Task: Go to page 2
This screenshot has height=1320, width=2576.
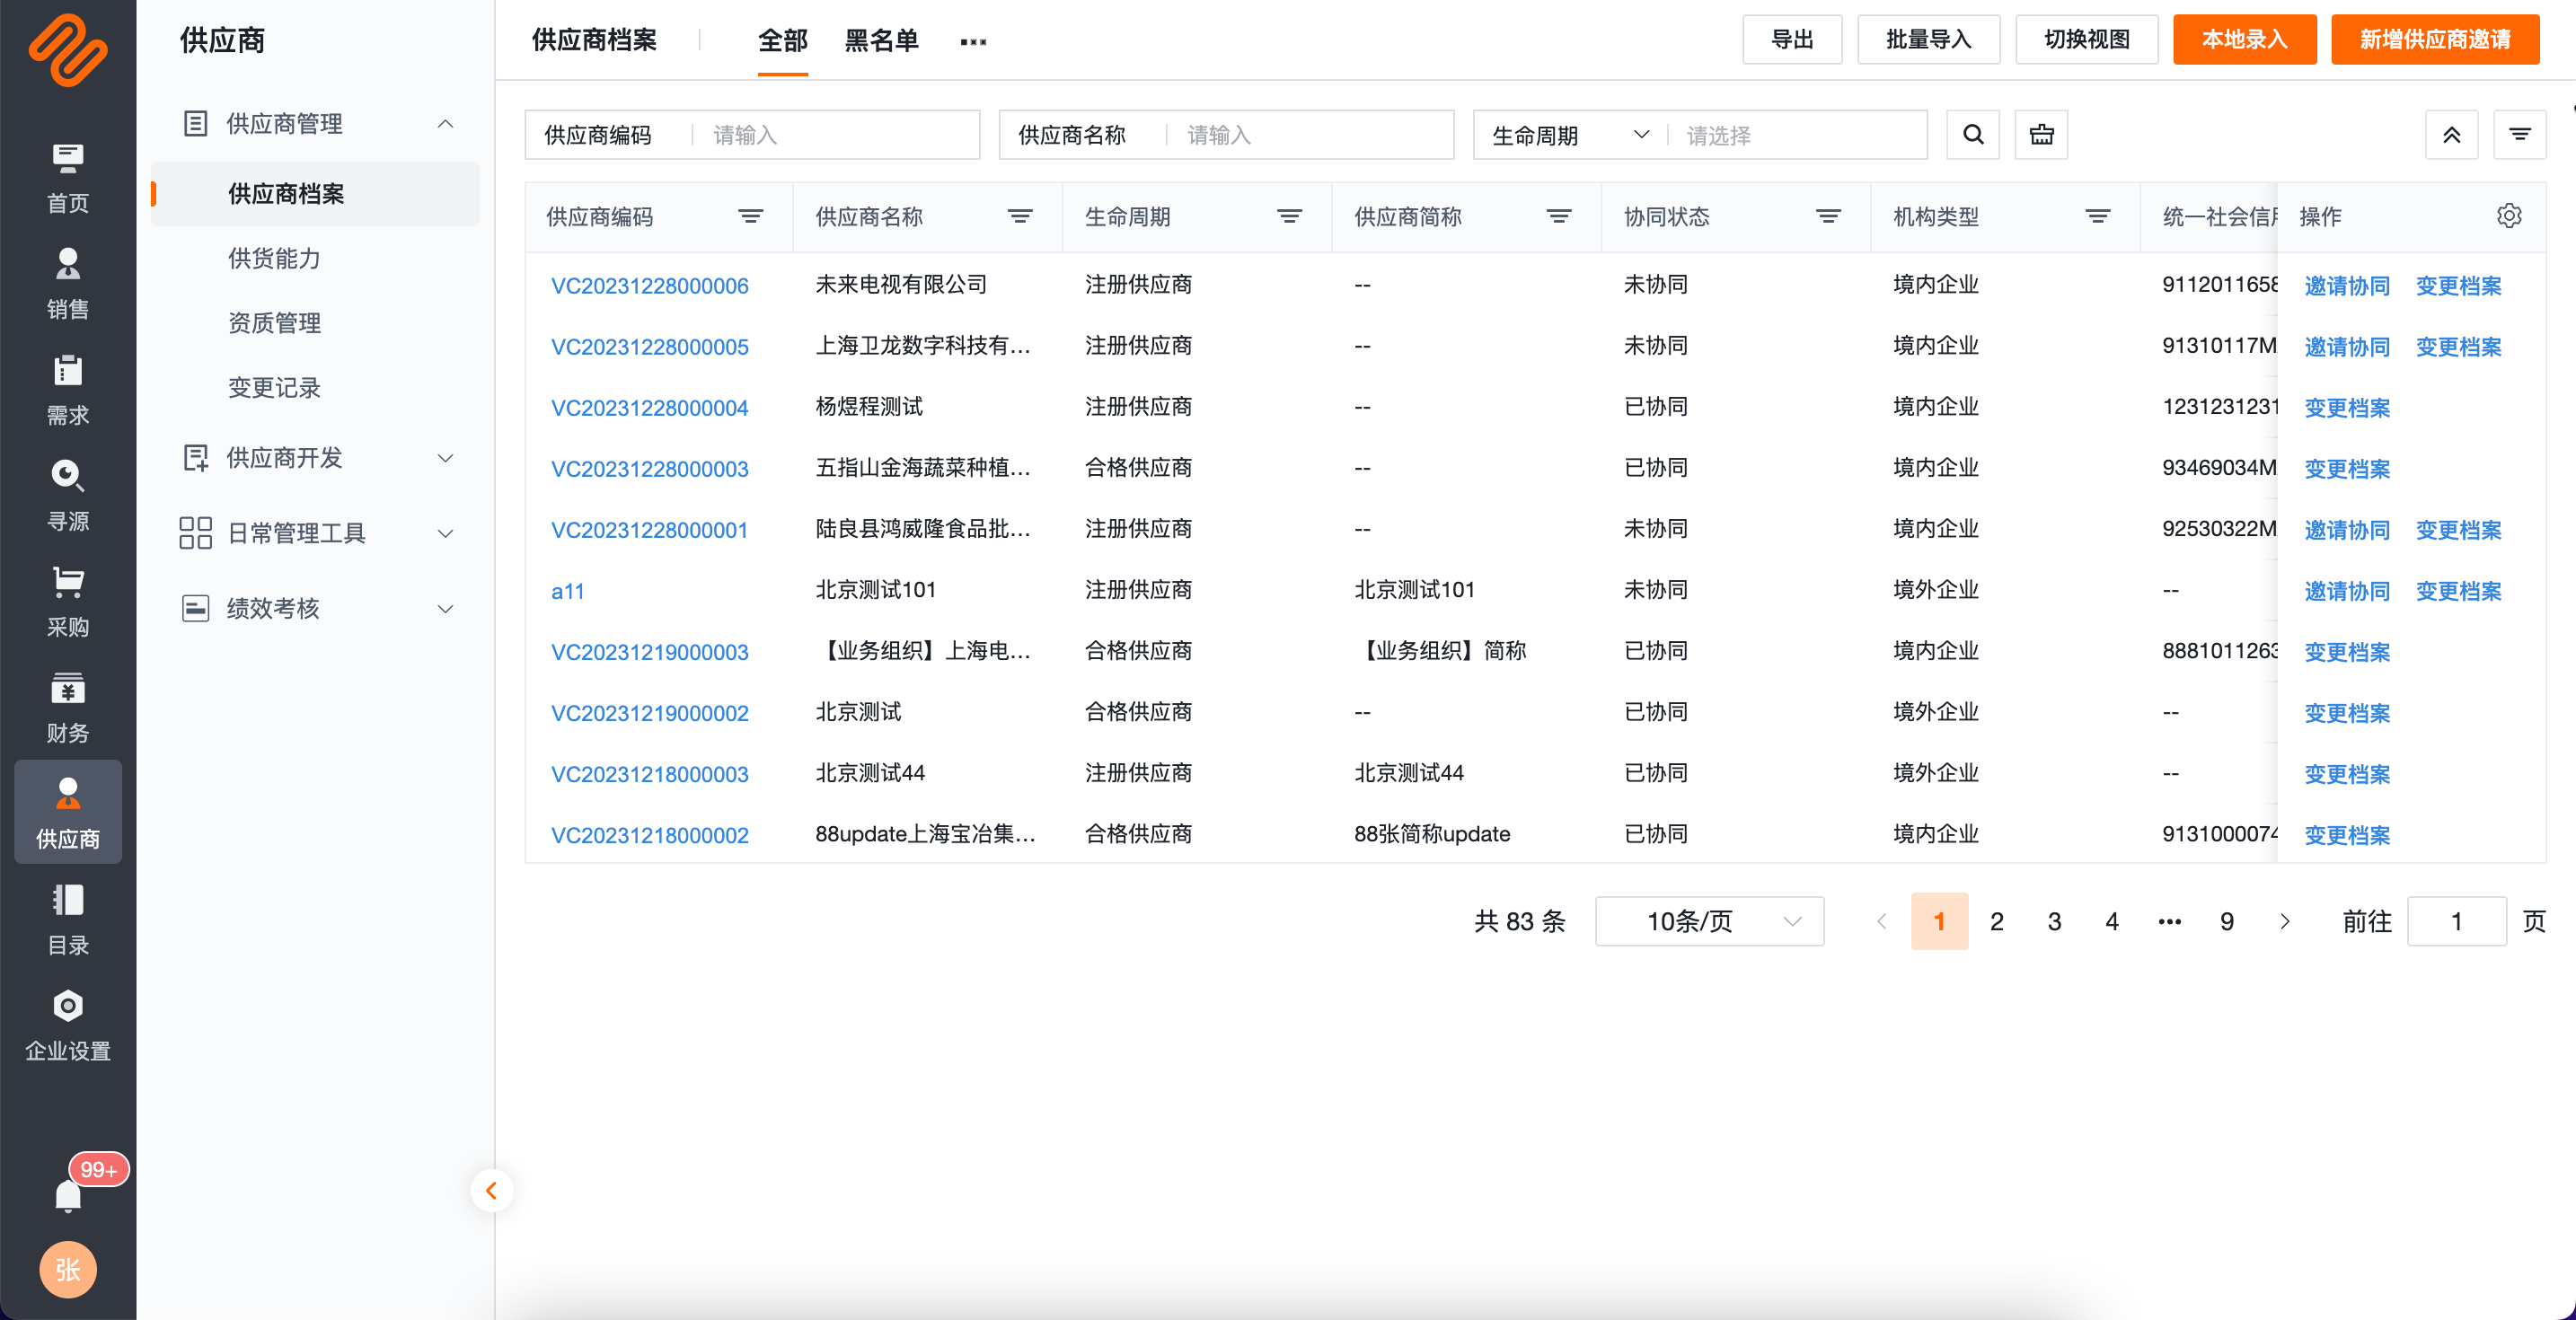Action: [1996, 921]
